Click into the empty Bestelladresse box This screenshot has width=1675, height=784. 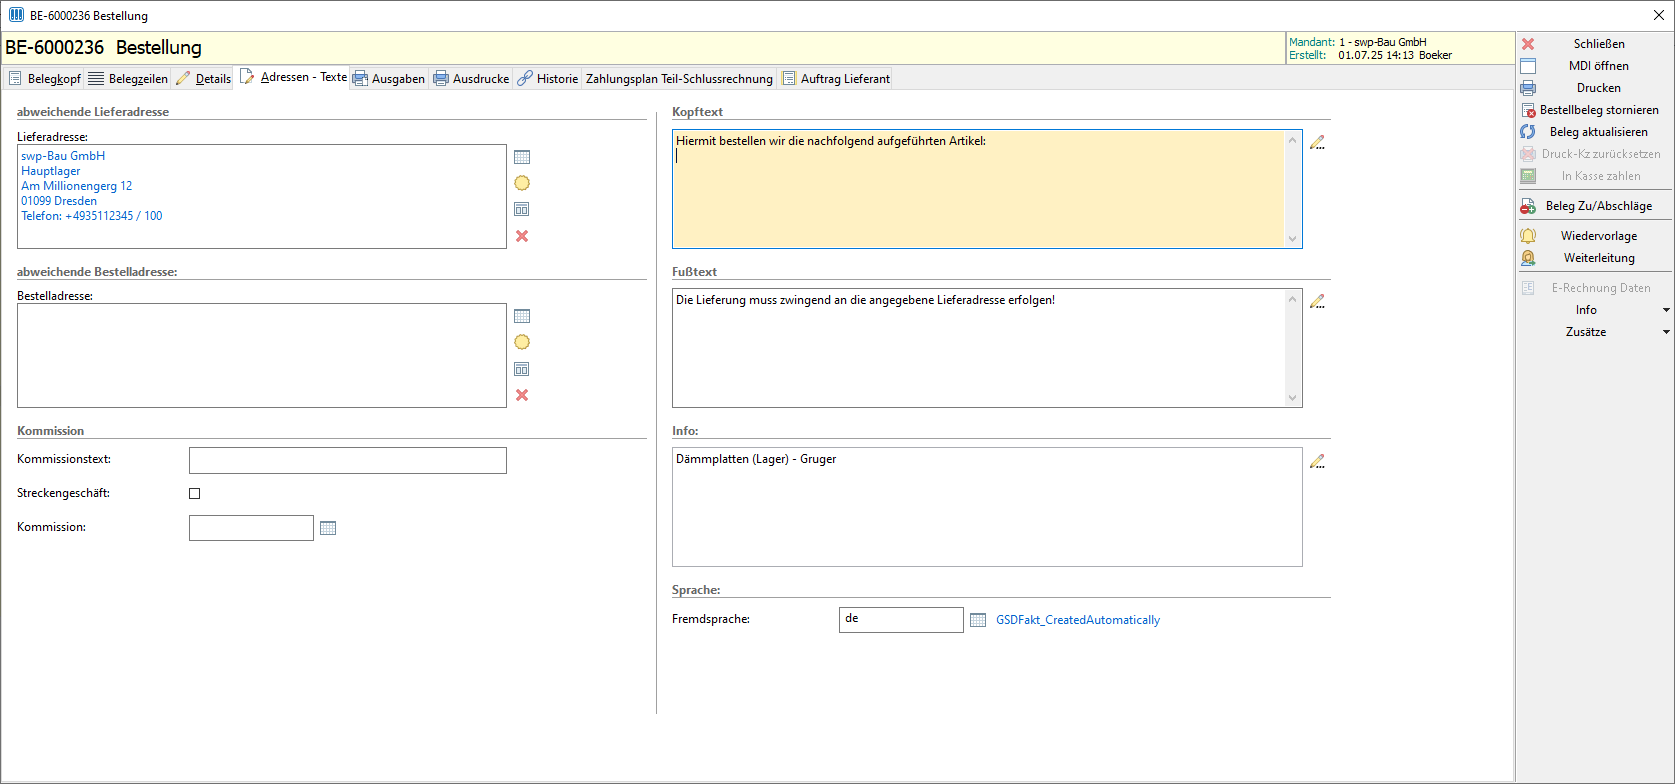(x=262, y=355)
